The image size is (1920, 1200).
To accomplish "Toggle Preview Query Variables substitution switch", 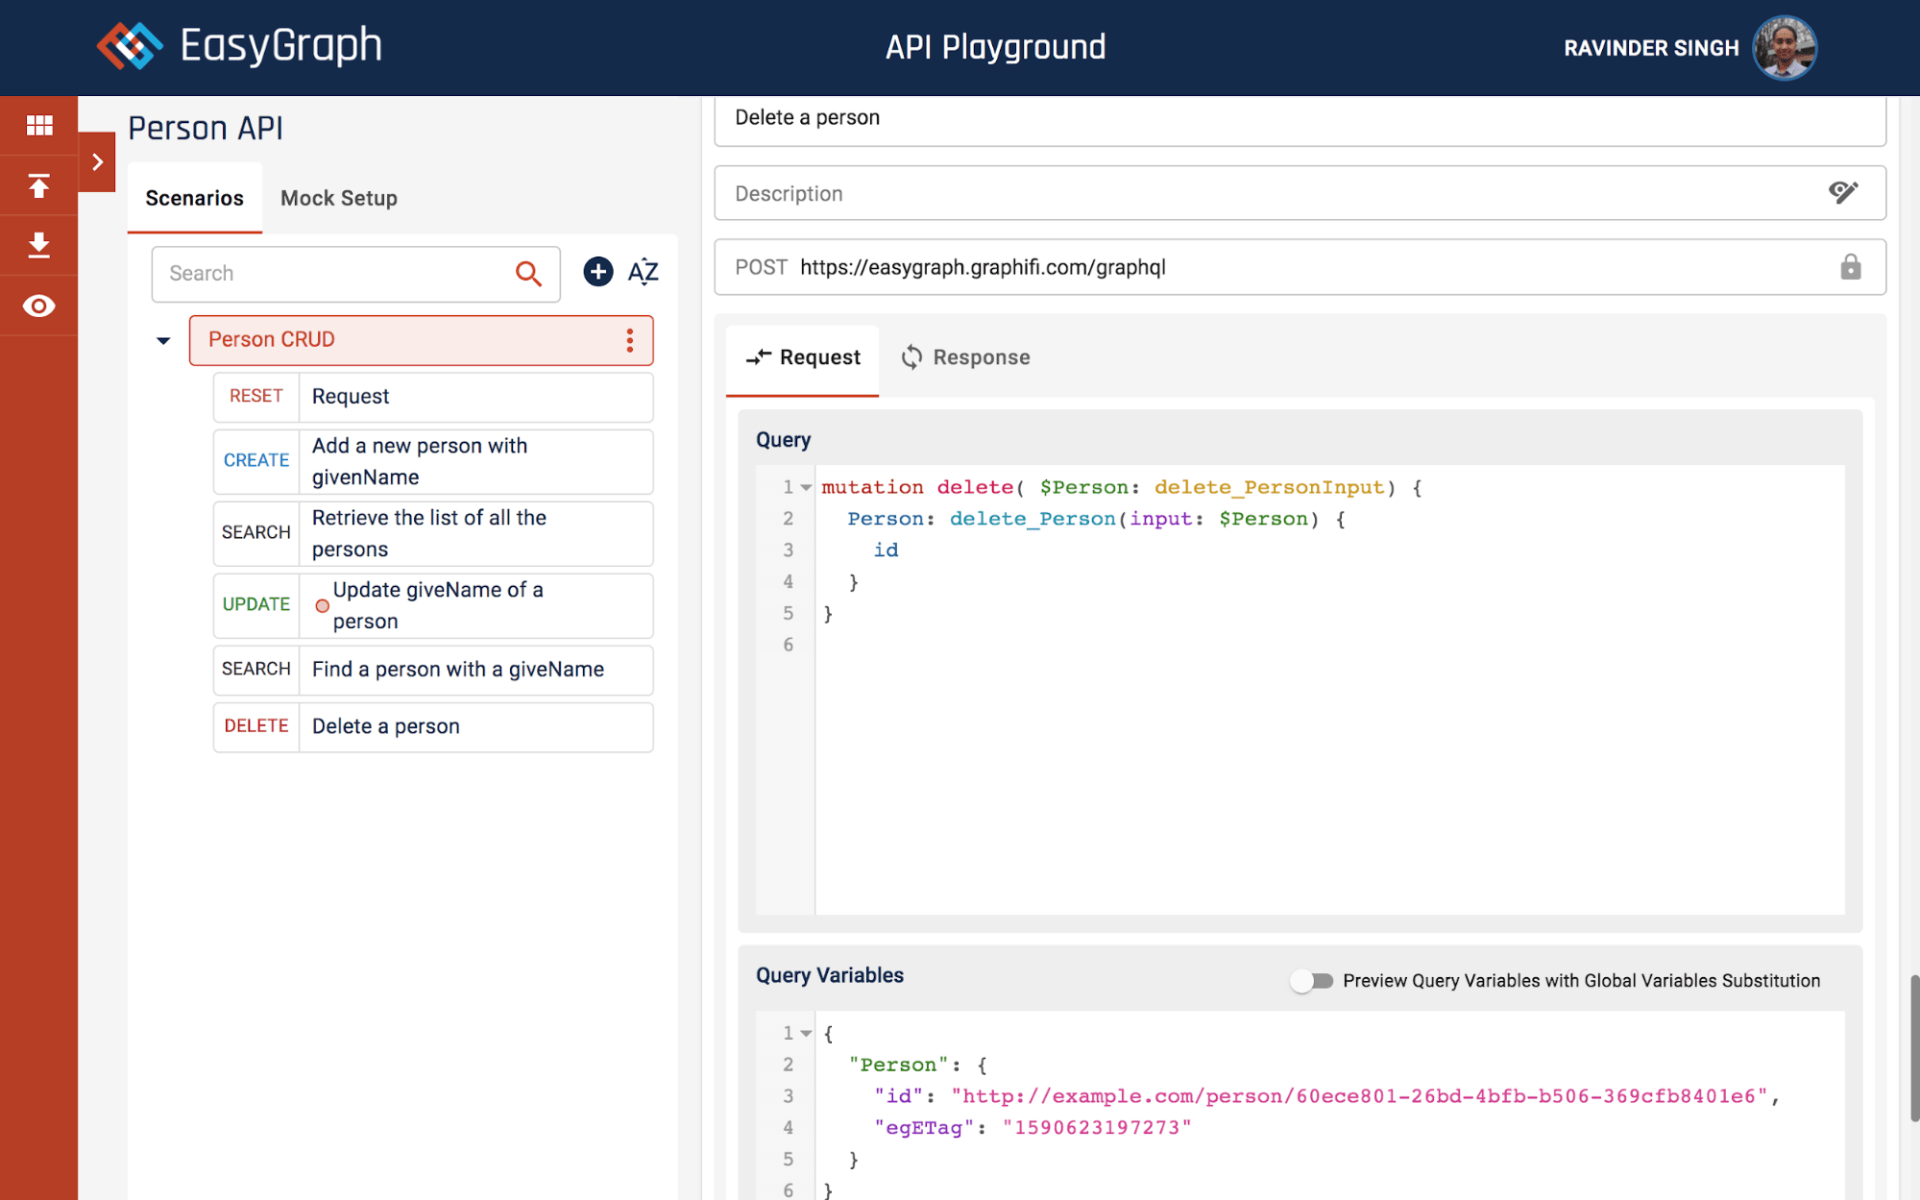I will click(x=1311, y=981).
